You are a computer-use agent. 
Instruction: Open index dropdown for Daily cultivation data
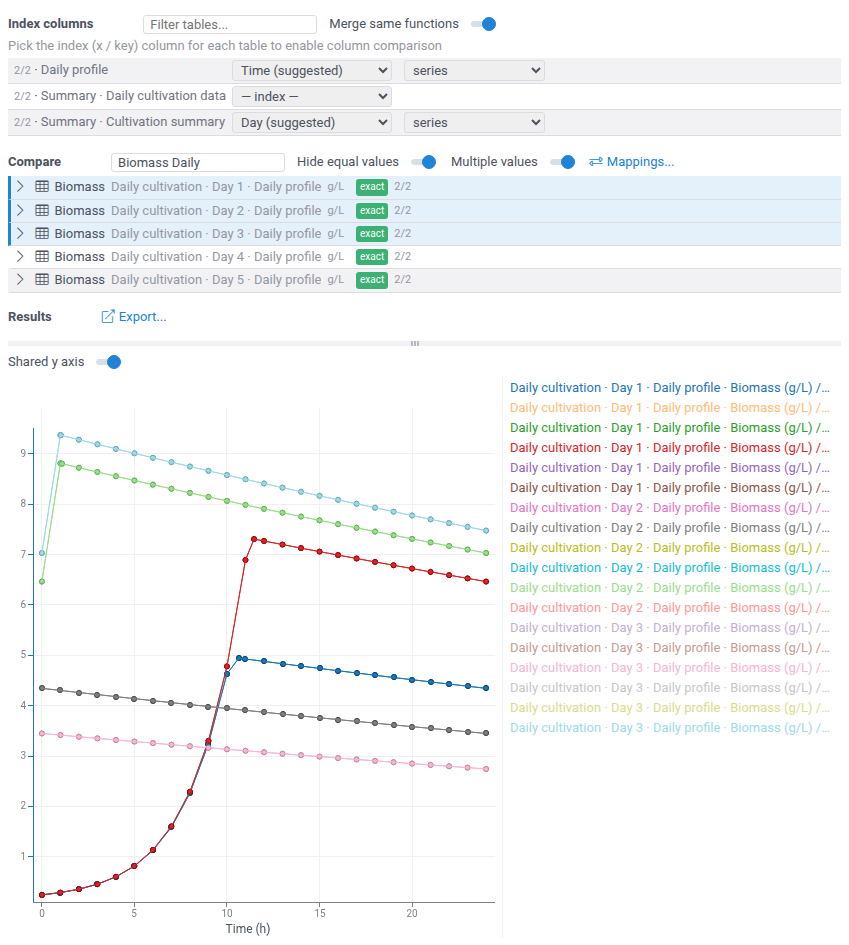pyautogui.click(x=312, y=96)
